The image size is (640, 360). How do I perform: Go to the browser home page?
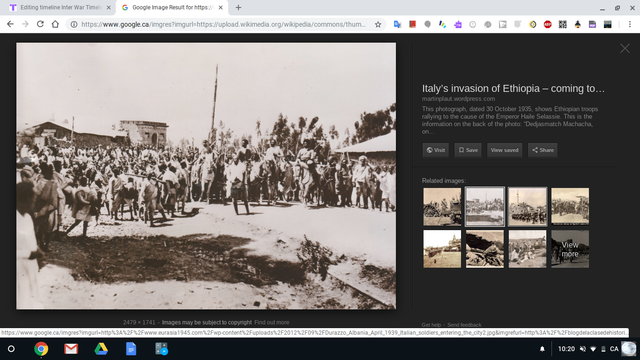[55, 24]
